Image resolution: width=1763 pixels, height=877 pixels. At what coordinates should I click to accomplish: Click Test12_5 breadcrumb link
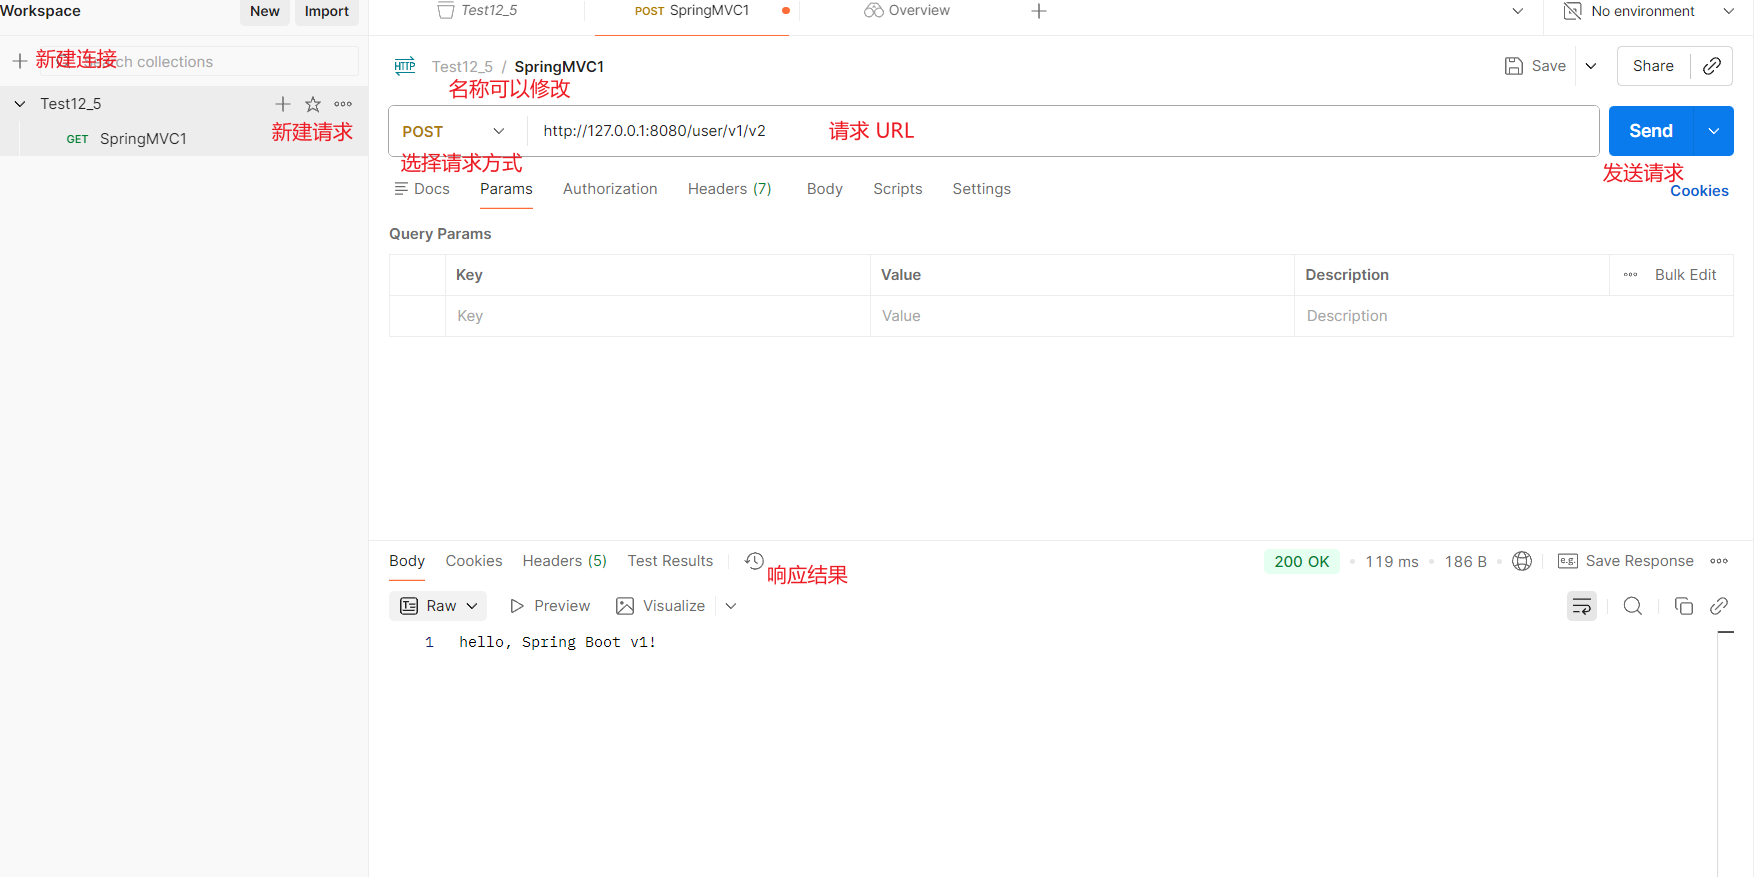click(x=462, y=66)
